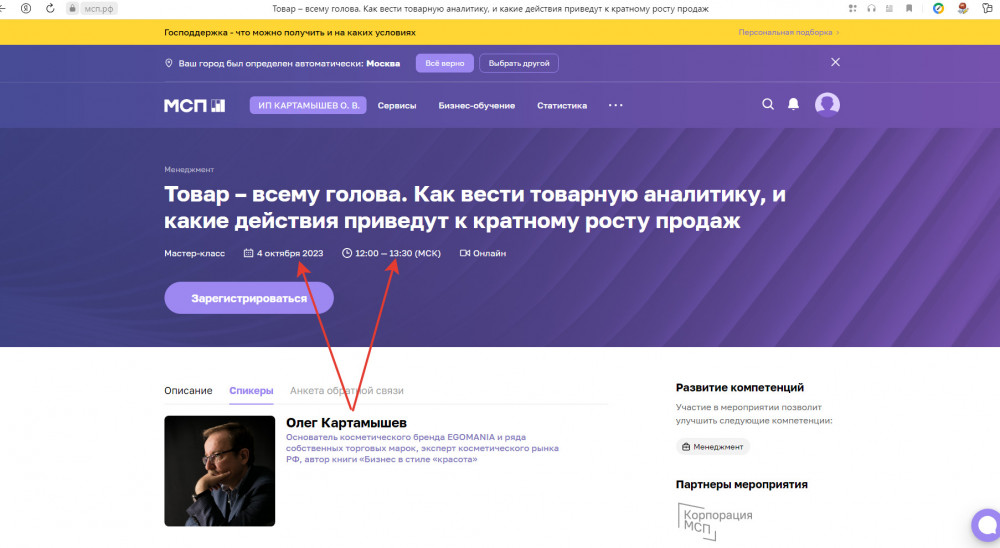Click the мсп.рф address field

click(99, 9)
